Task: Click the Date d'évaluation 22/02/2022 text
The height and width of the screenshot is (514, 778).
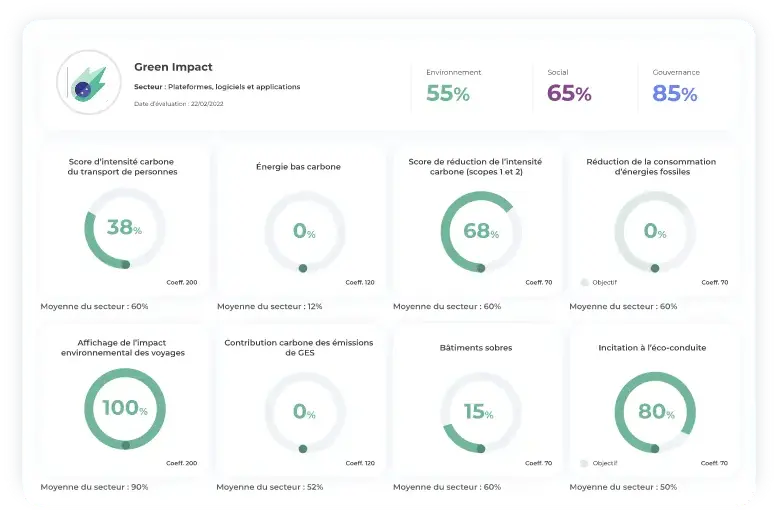Action: [179, 104]
